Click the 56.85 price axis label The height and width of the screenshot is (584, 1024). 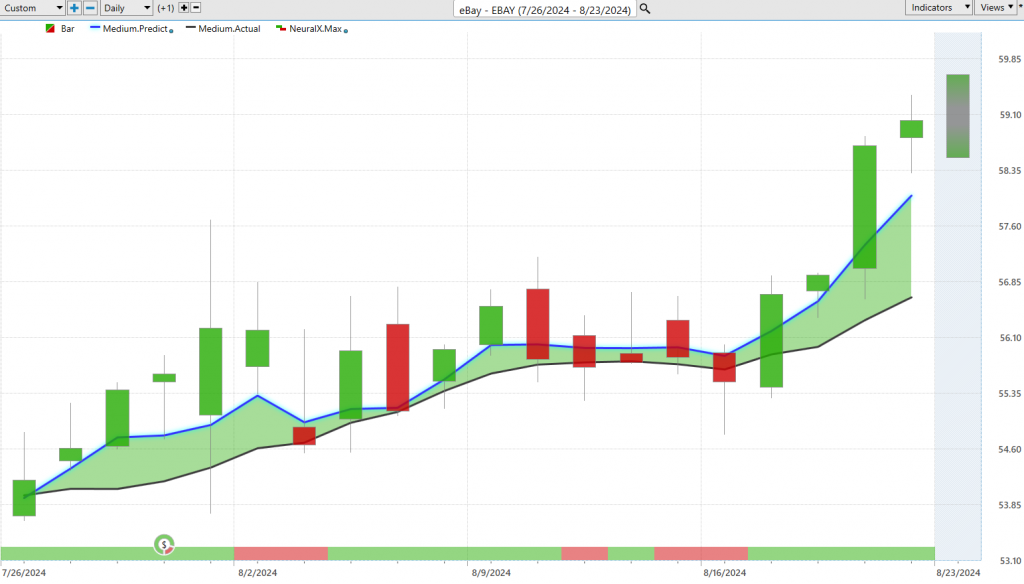1009,282
